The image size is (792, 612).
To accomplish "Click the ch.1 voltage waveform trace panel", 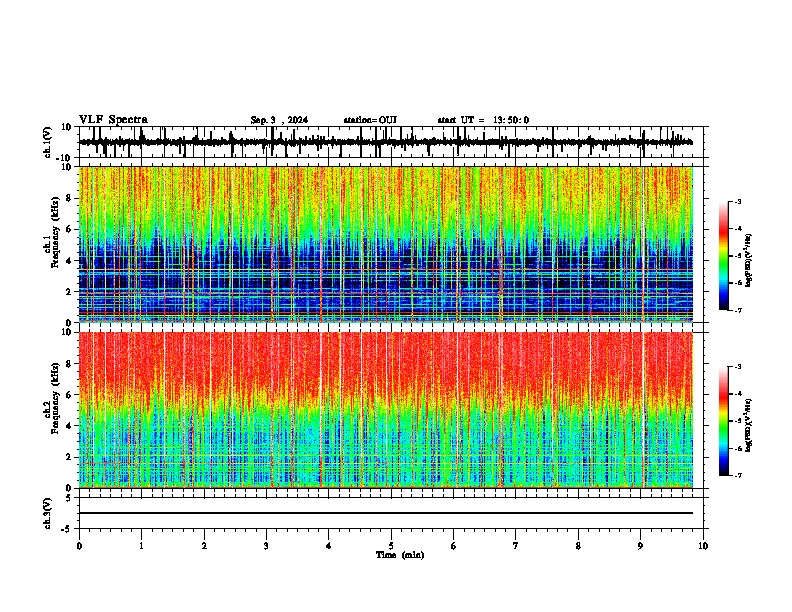I will click(391, 142).
